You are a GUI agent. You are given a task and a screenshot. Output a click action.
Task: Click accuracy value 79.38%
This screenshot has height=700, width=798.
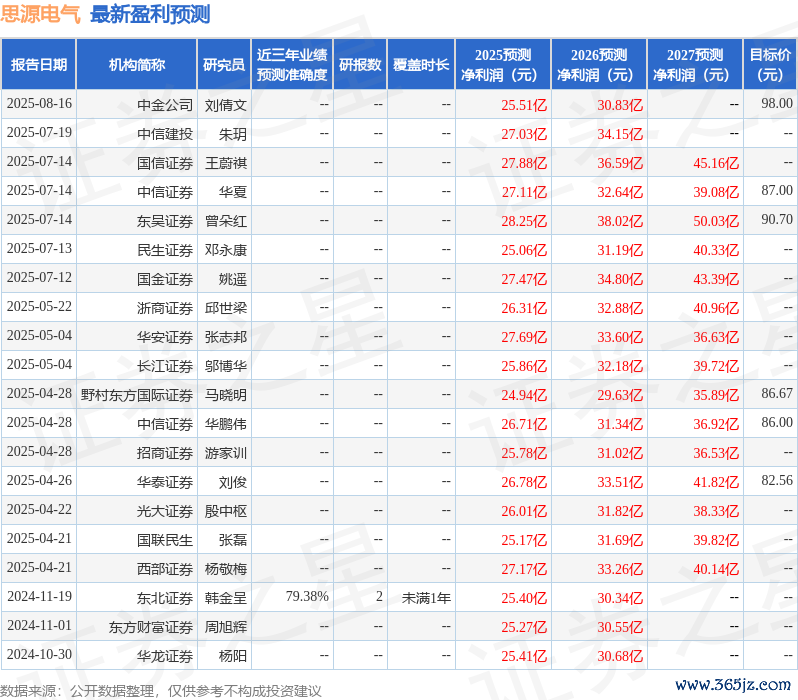(x=307, y=597)
